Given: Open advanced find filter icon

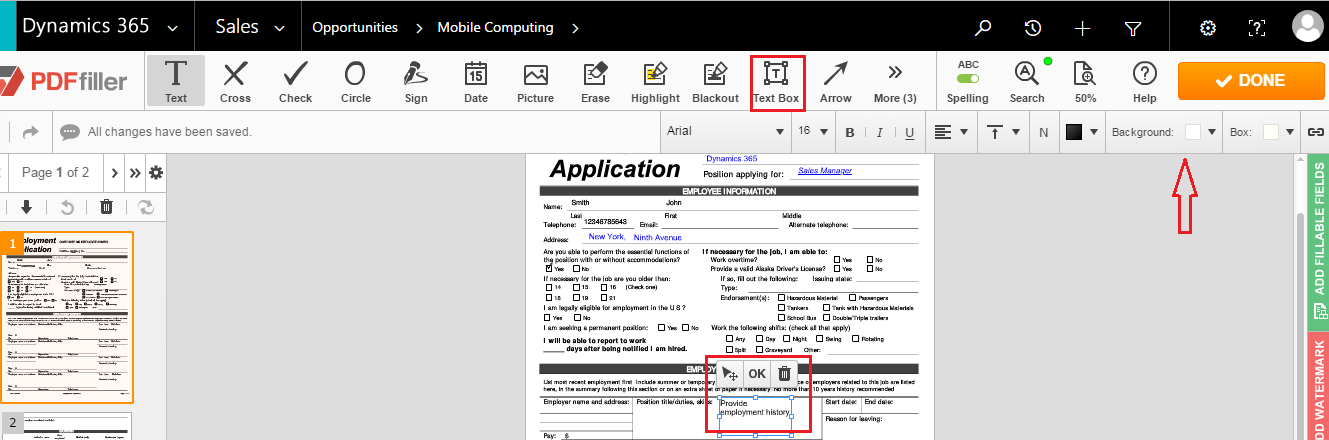Looking at the screenshot, I should tap(1133, 27).
